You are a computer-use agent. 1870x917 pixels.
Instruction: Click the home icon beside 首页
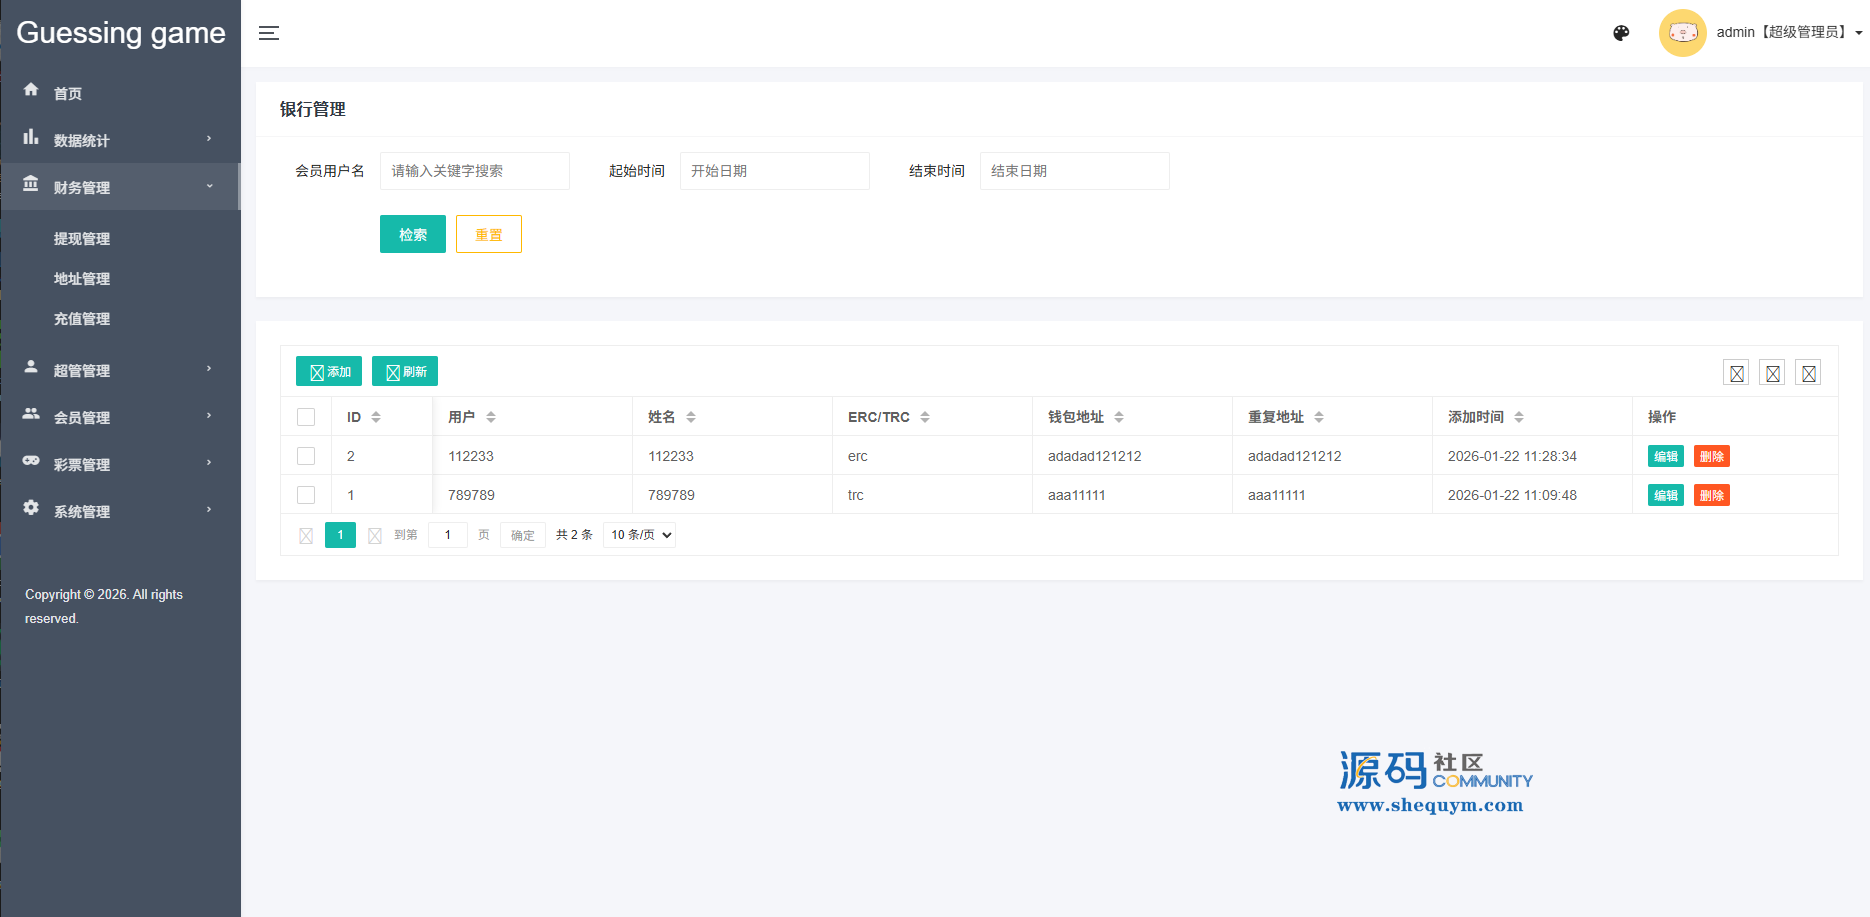click(x=31, y=90)
